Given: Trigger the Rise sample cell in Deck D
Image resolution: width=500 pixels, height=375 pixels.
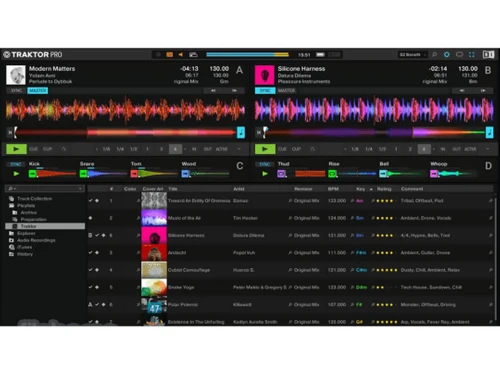Looking at the screenshot, I should coord(332,174).
